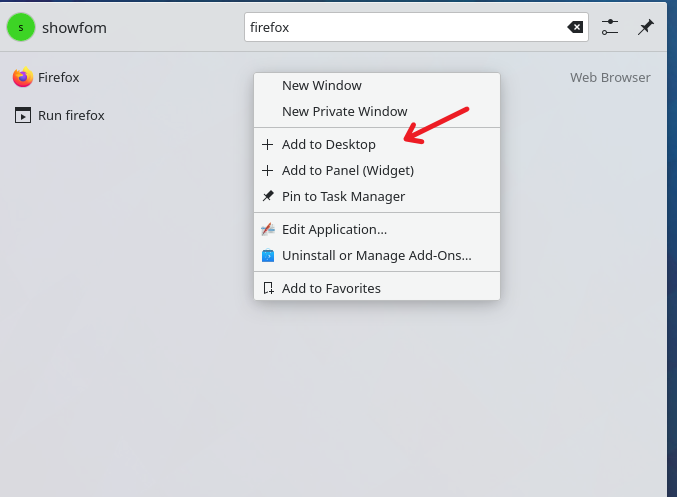The image size is (677, 497).
Task: Open the launcher configure sliders icon
Action: tap(610, 27)
